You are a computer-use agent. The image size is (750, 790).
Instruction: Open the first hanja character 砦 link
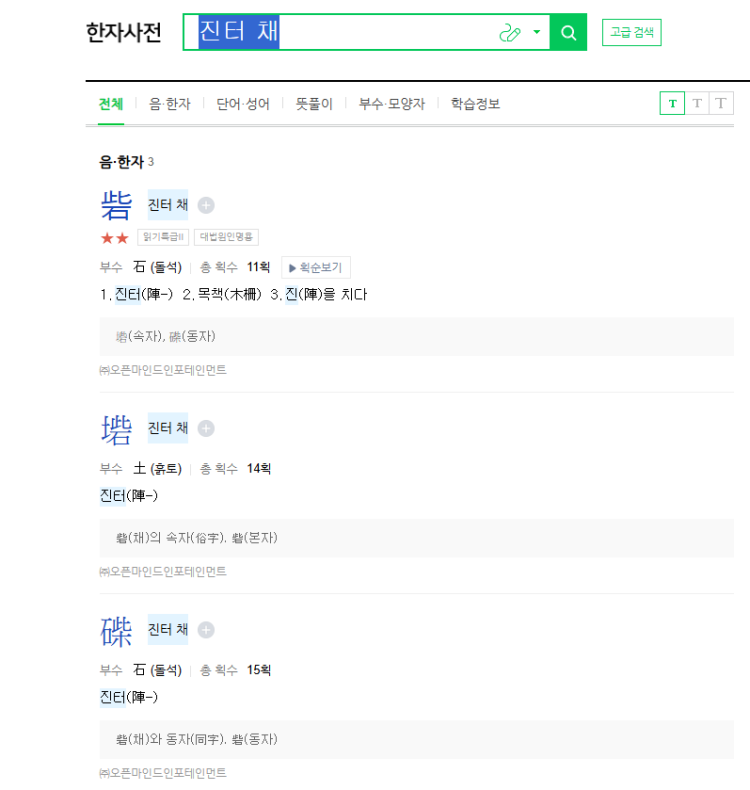(116, 205)
